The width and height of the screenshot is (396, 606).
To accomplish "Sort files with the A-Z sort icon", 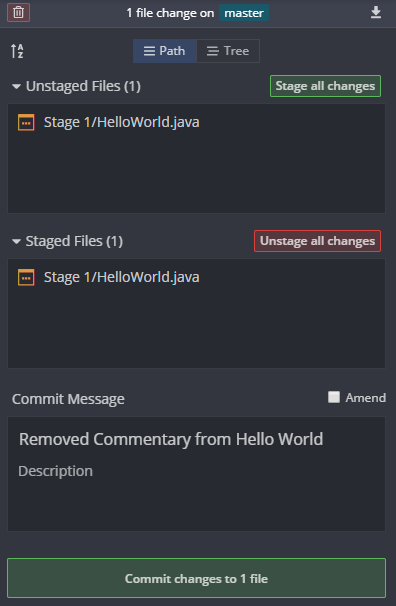I will (x=17, y=51).
